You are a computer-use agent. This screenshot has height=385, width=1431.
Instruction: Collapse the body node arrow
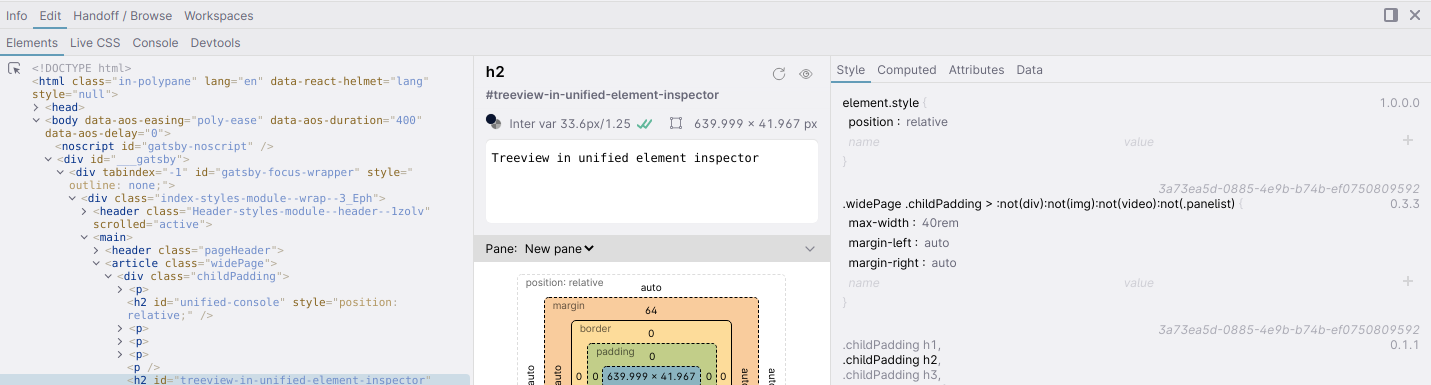(x=36, y=120)
